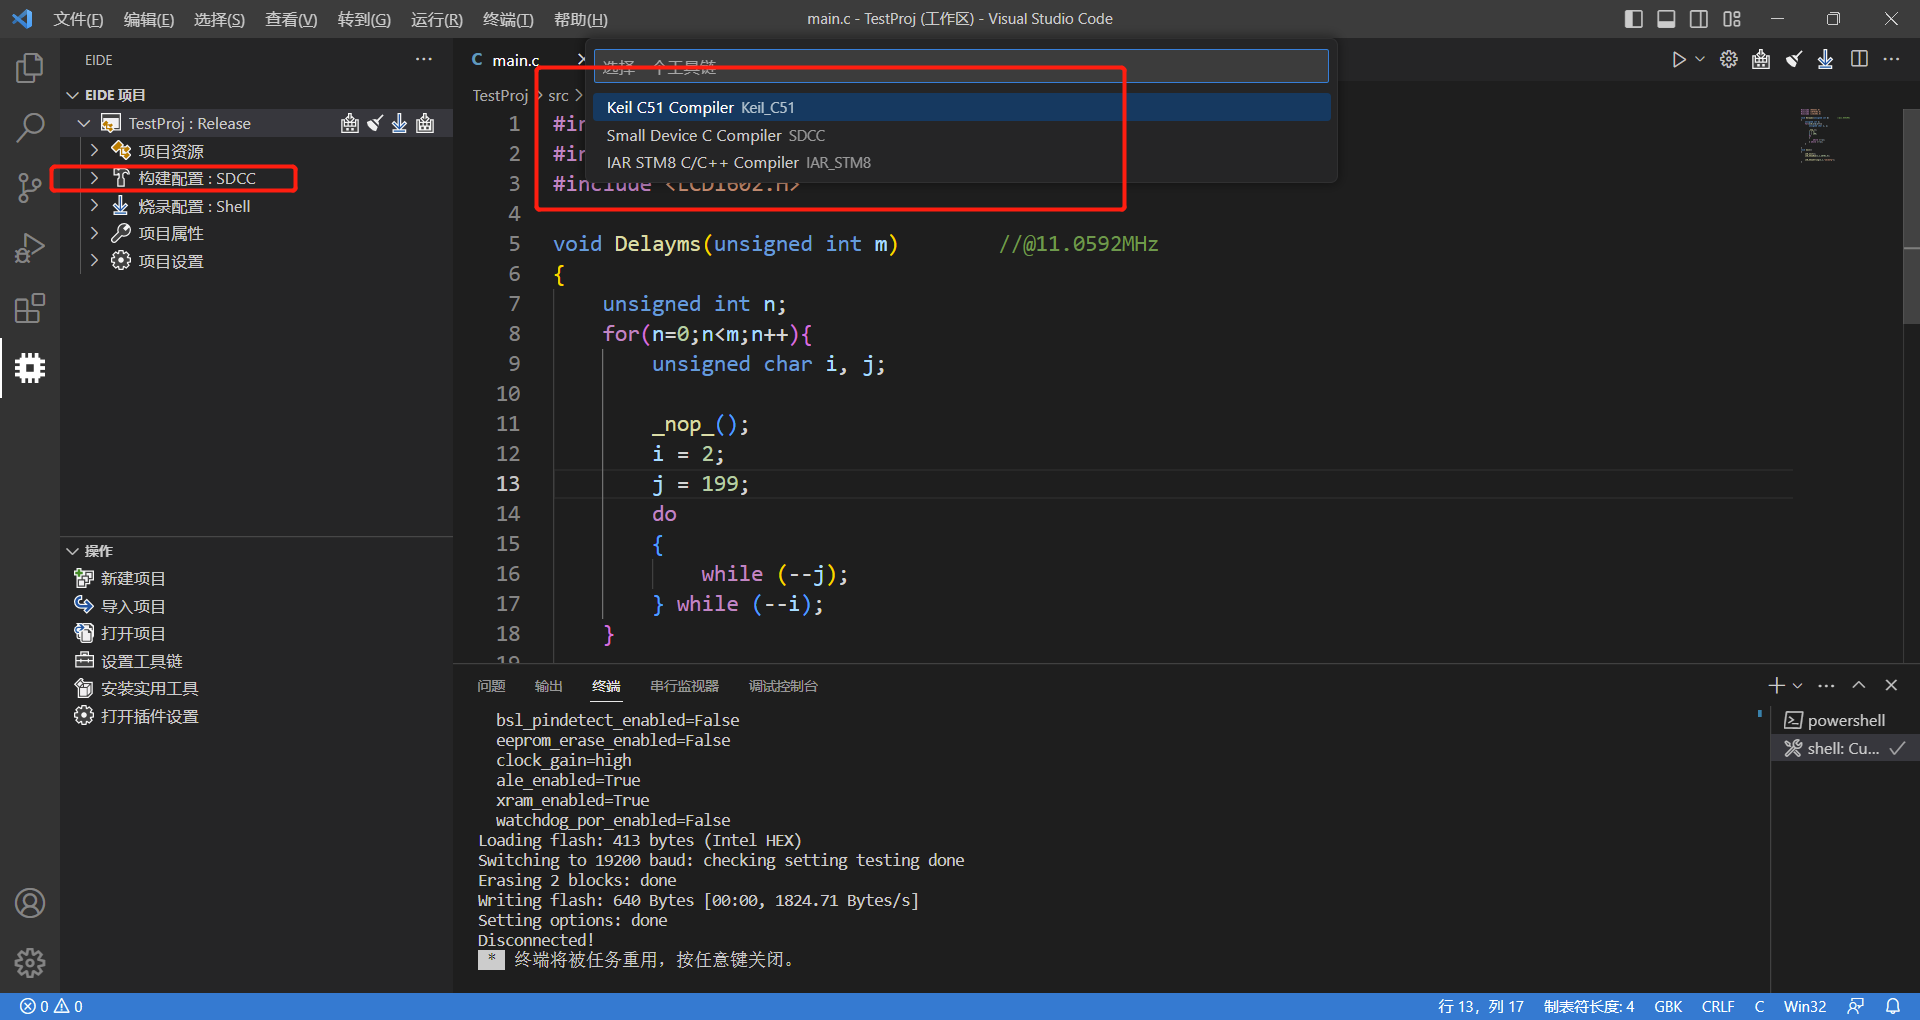
Task: Click Run code play button in editor toolbar
Action: coord(1679,60)
